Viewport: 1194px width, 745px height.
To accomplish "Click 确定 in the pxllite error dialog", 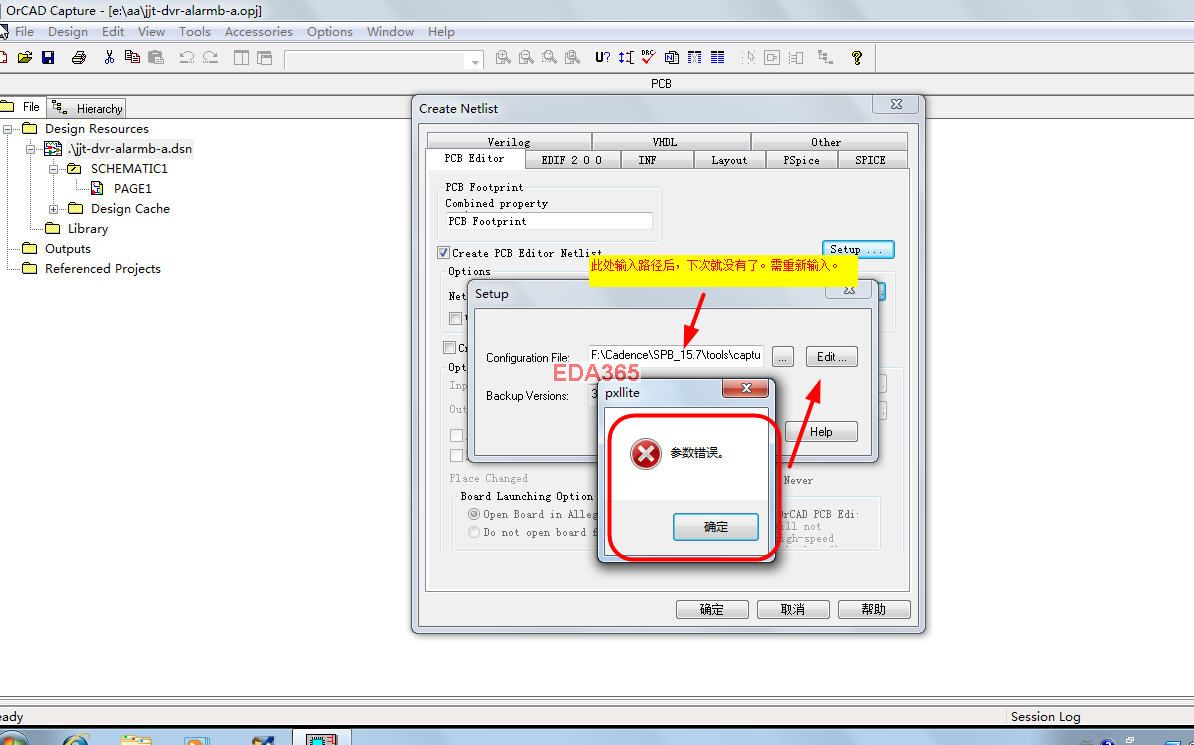I will coord(716,526).
